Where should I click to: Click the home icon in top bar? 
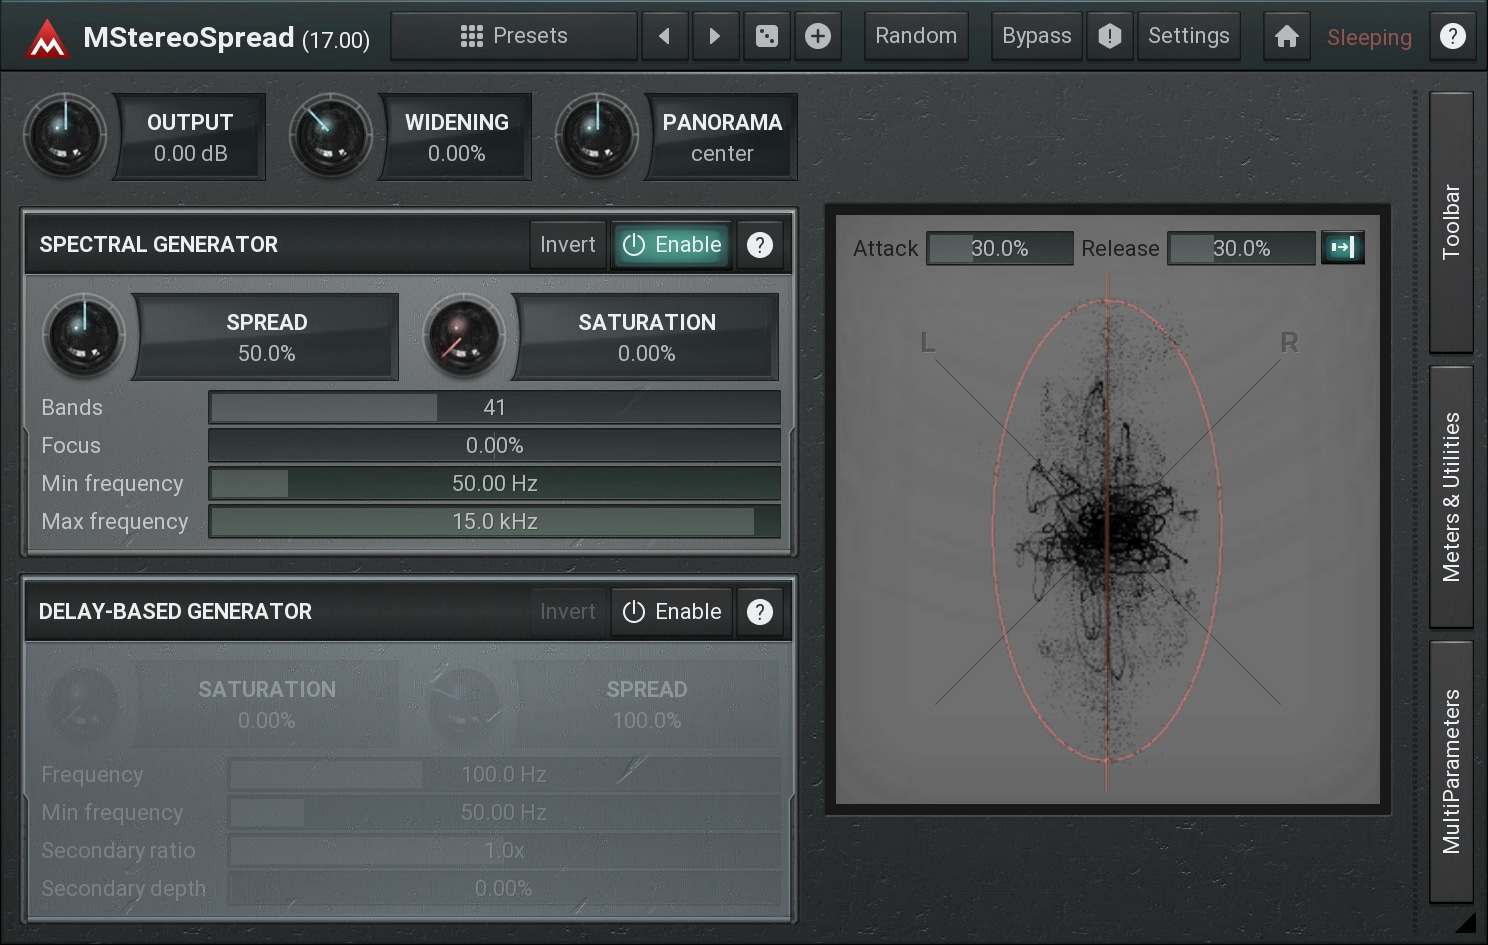coord(1286,37)
